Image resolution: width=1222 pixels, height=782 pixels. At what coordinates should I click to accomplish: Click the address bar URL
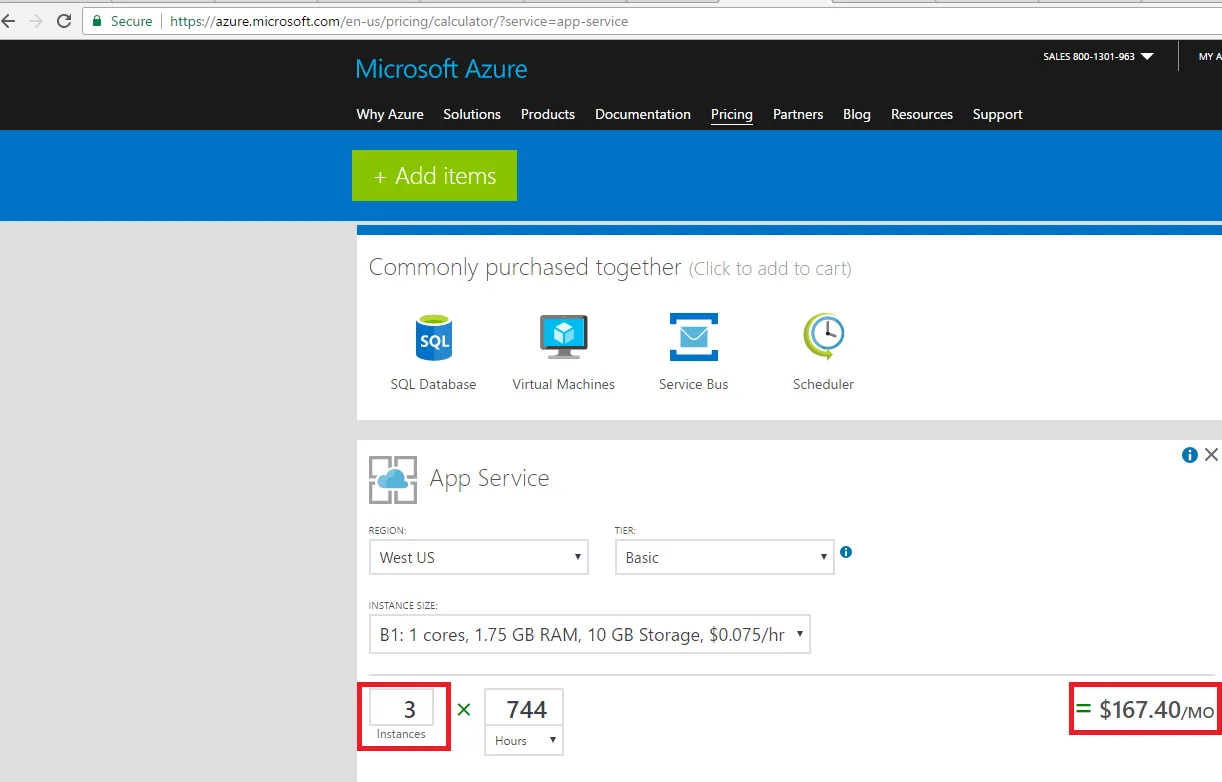click(x=399, y=21)
